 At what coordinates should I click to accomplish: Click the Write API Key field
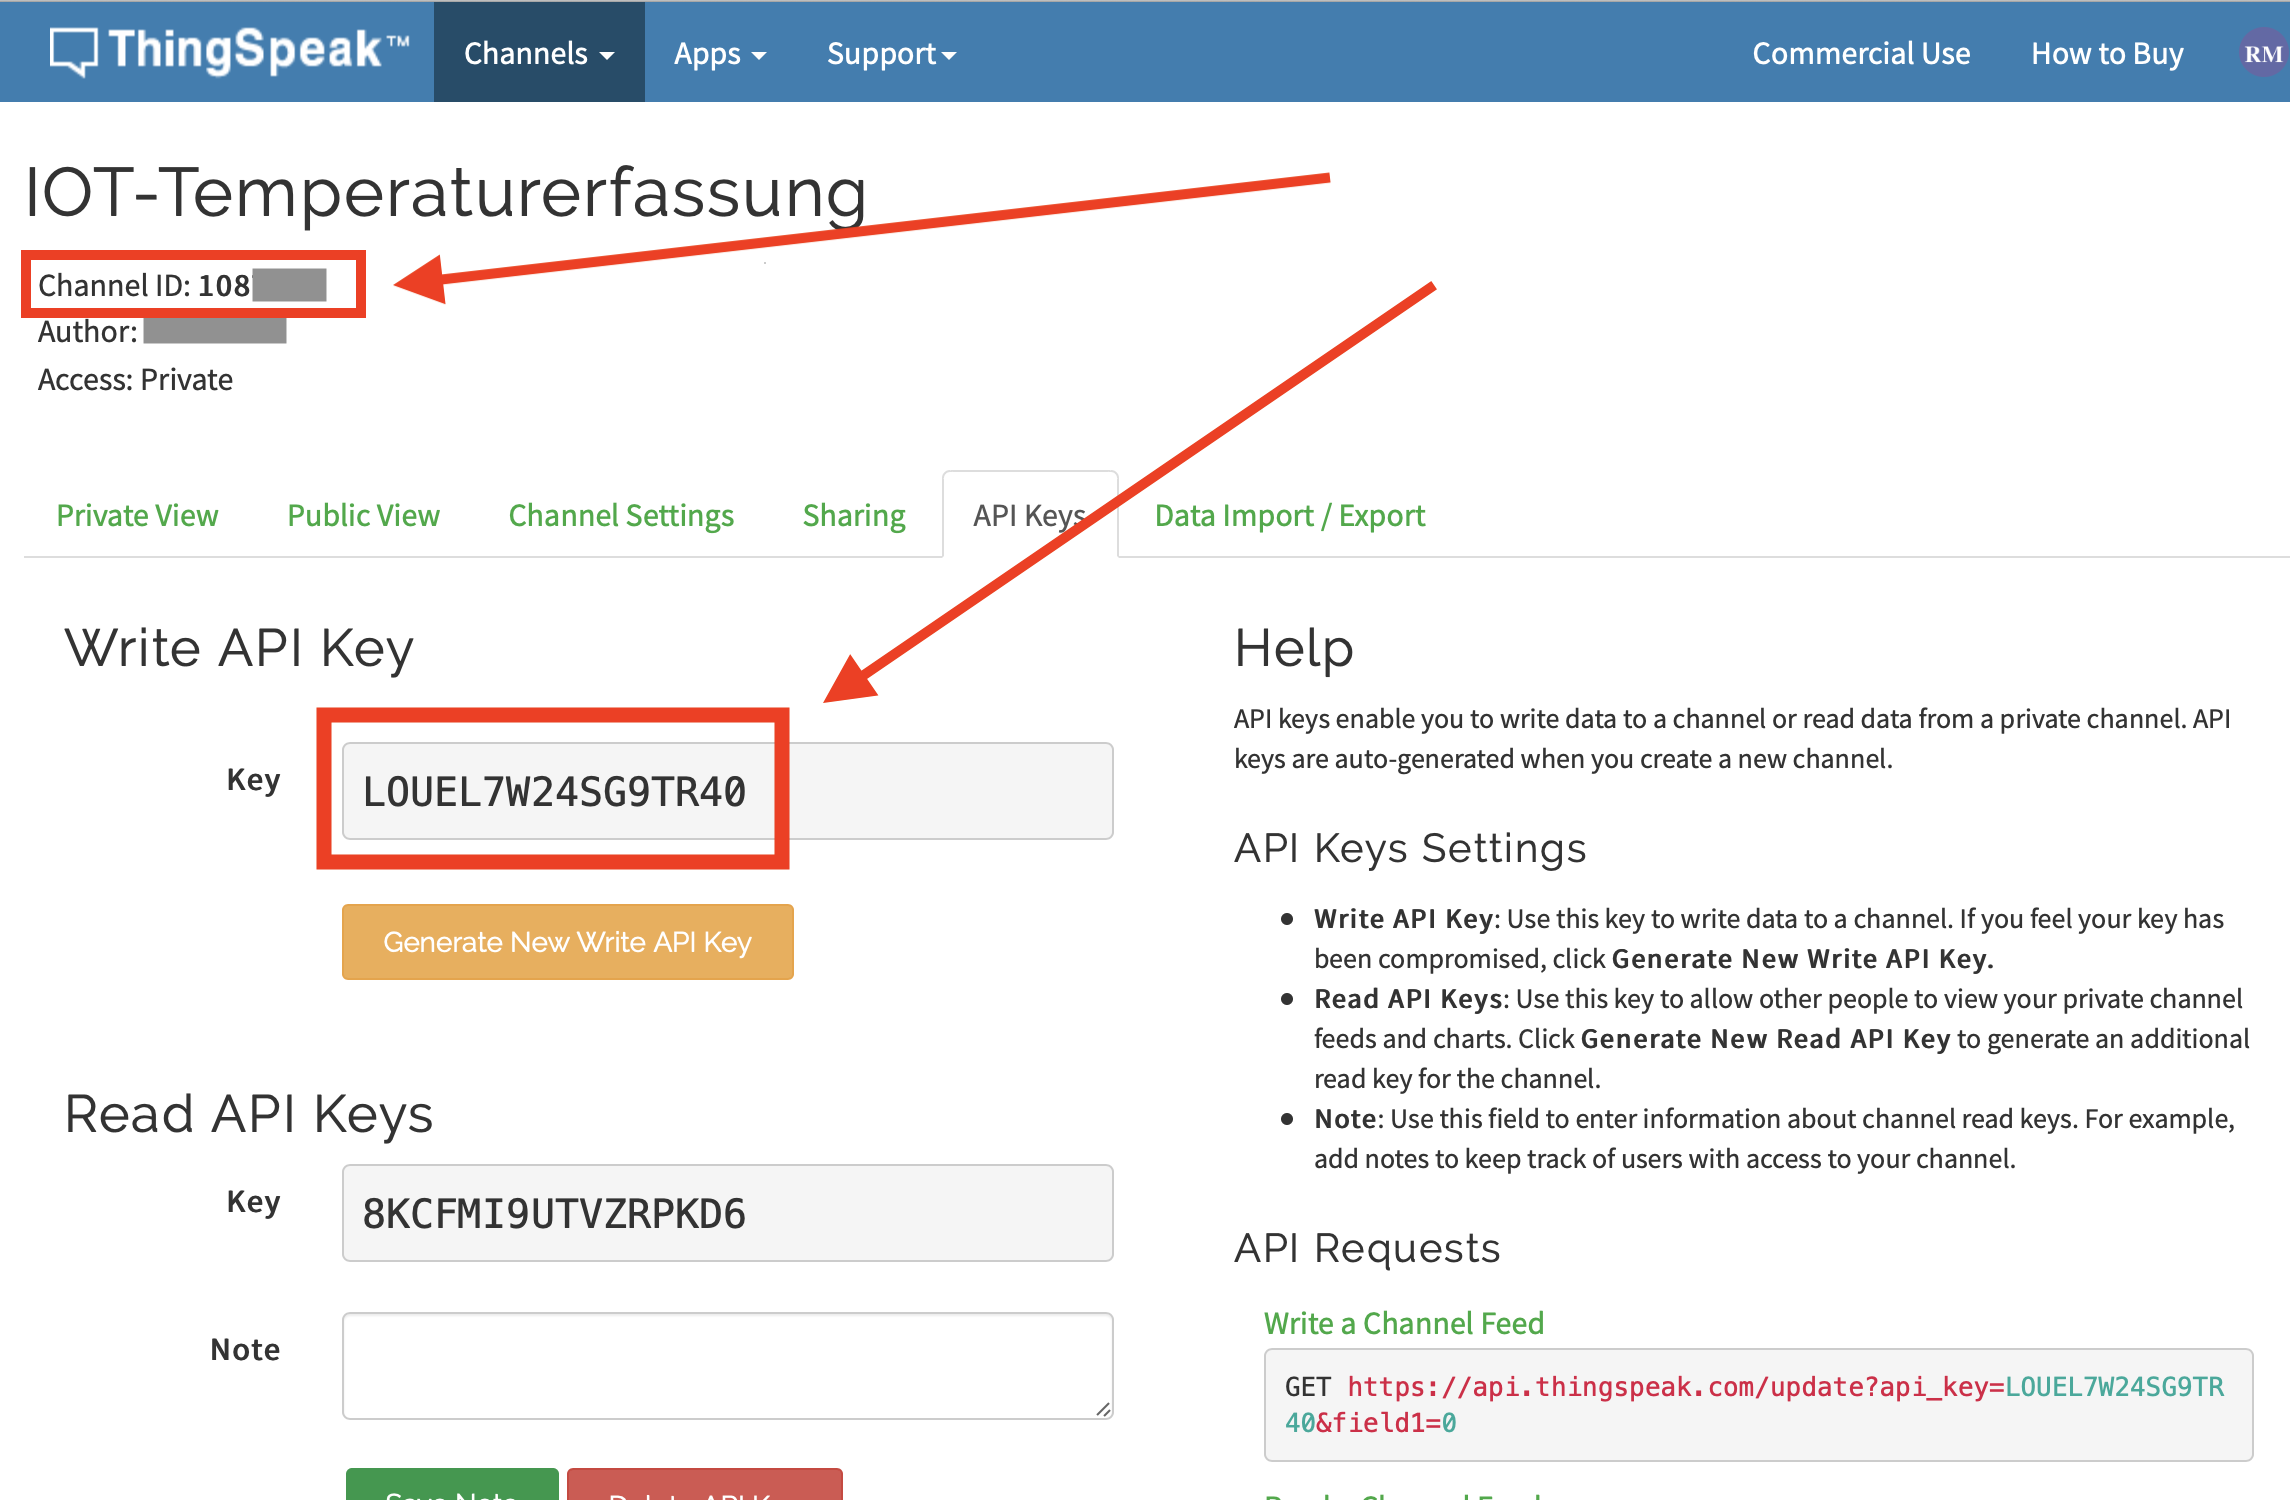727,791
